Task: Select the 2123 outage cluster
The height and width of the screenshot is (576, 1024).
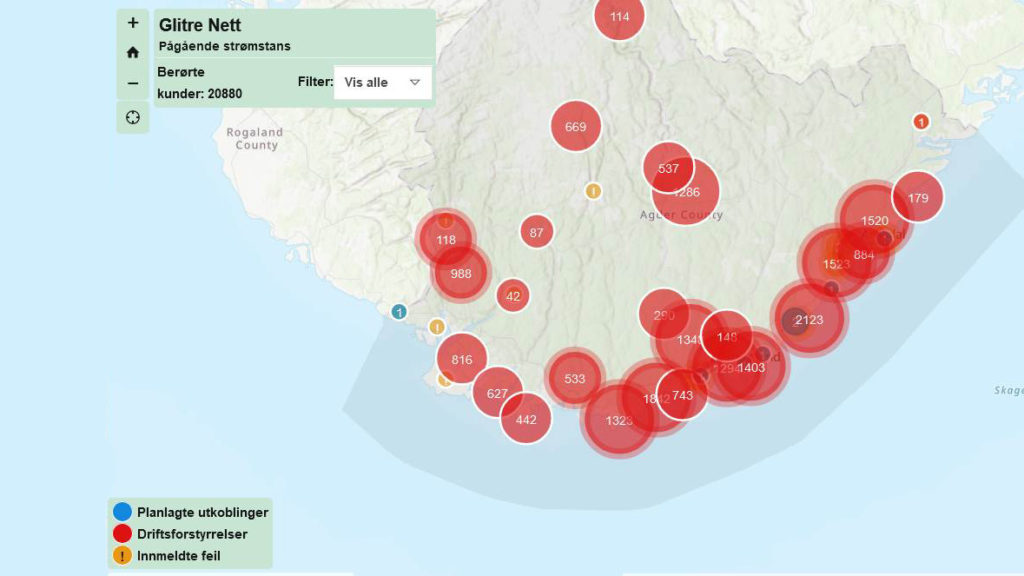Action: tap(807, 320)
